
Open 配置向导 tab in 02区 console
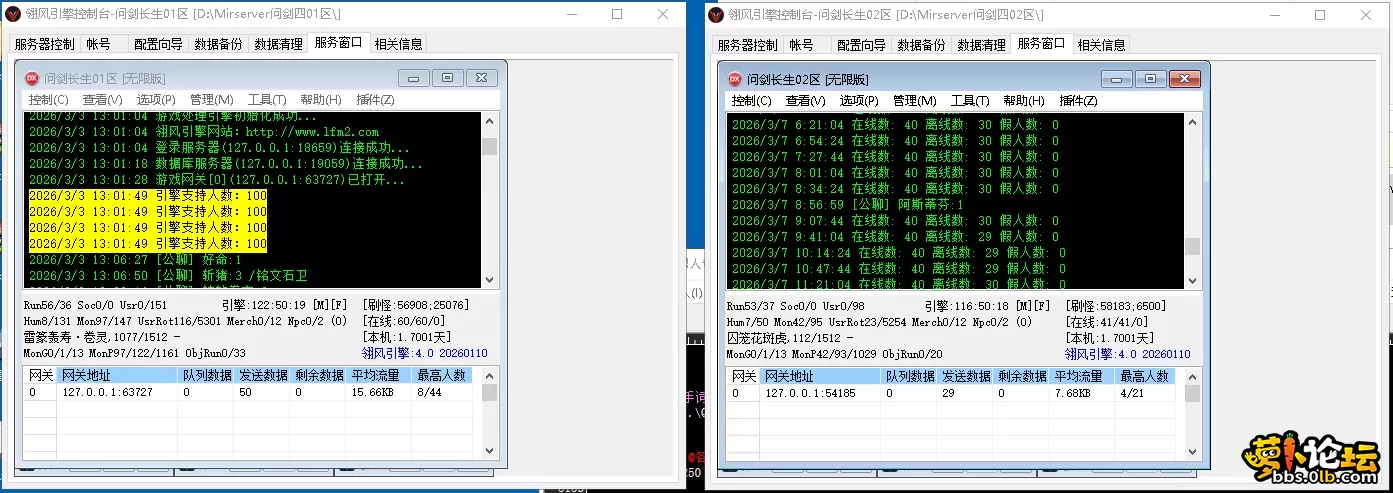(x=861, y=45)
